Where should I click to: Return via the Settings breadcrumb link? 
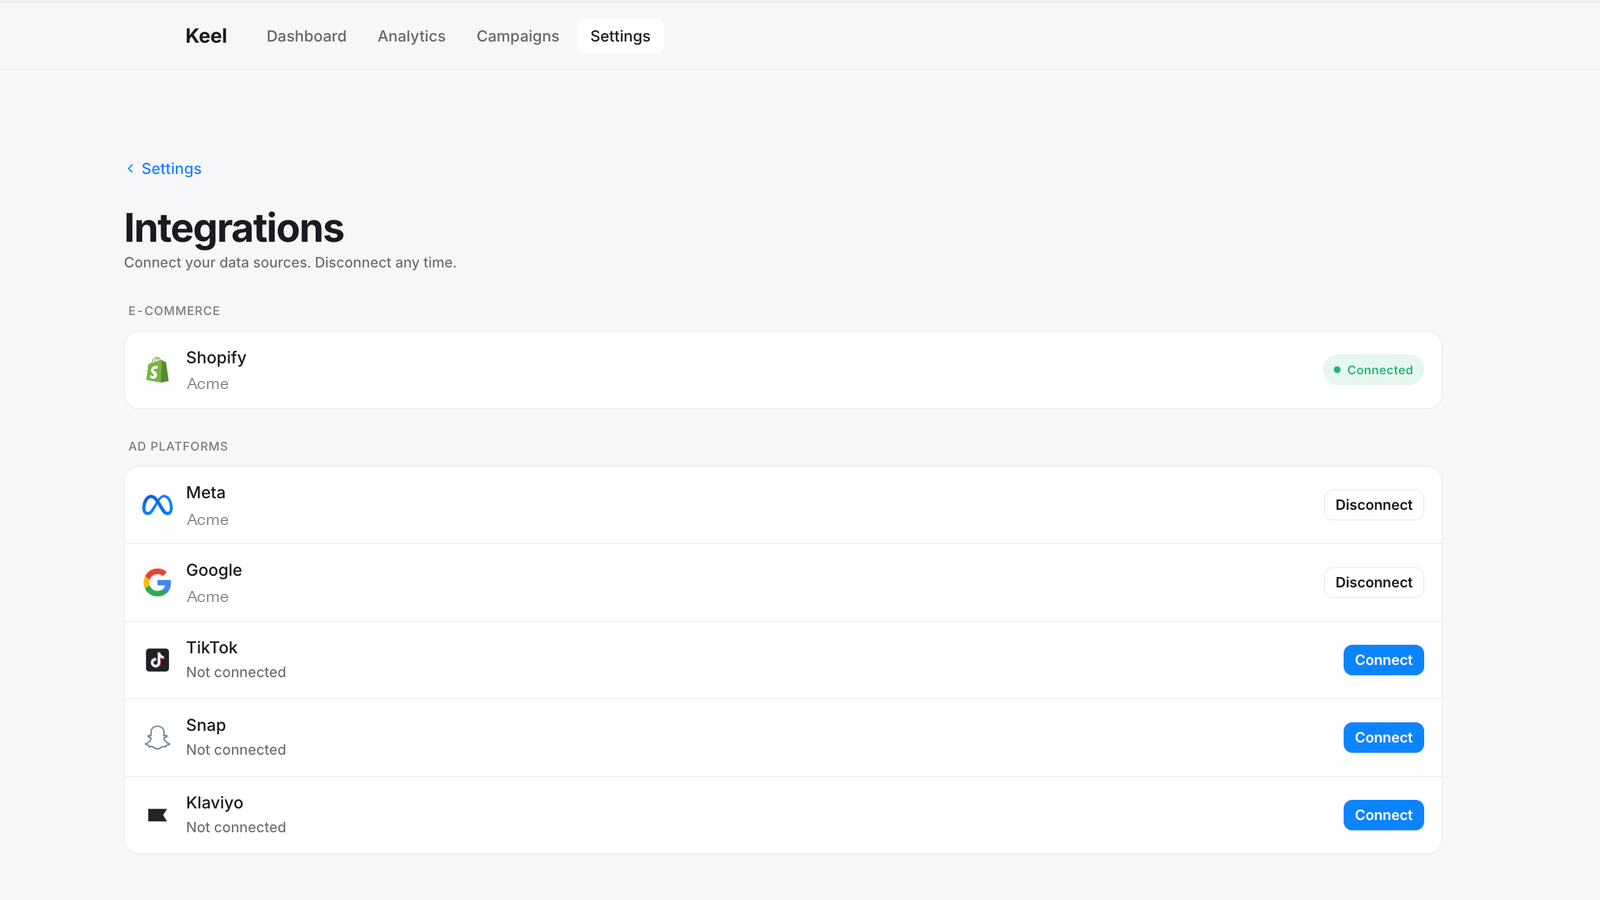tap(171, 169)
